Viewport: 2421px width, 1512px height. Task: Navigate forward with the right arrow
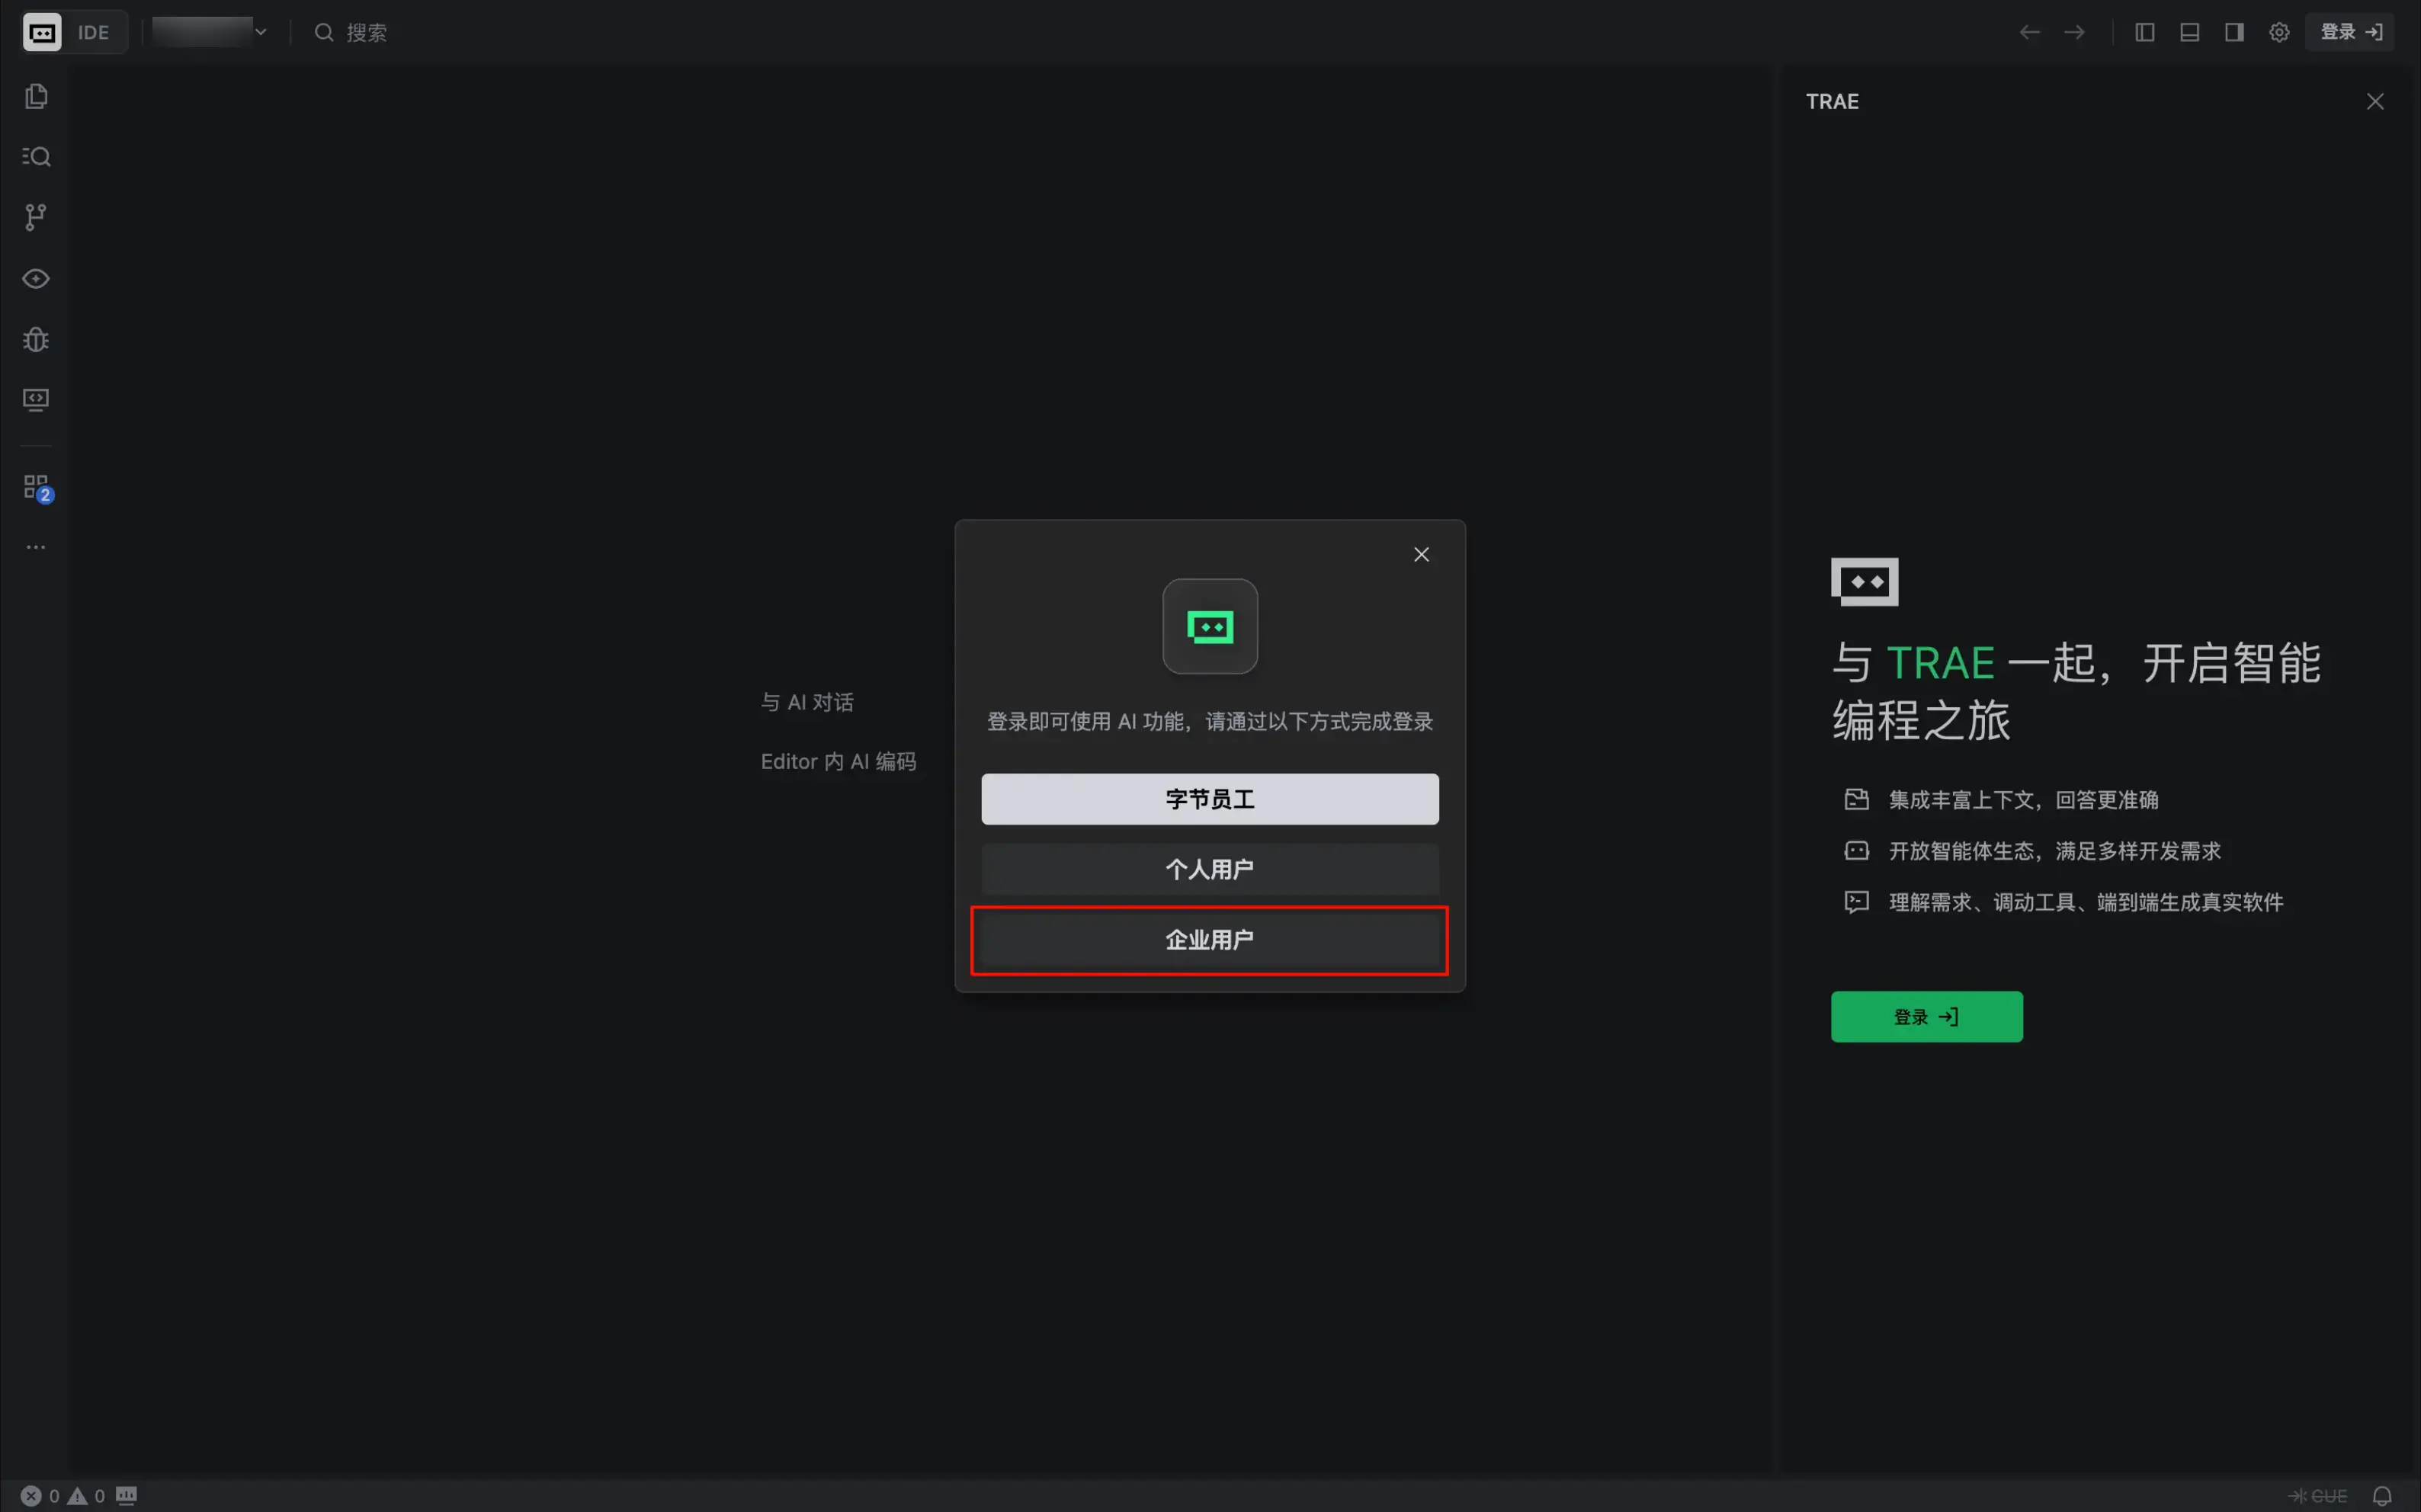2074,32
